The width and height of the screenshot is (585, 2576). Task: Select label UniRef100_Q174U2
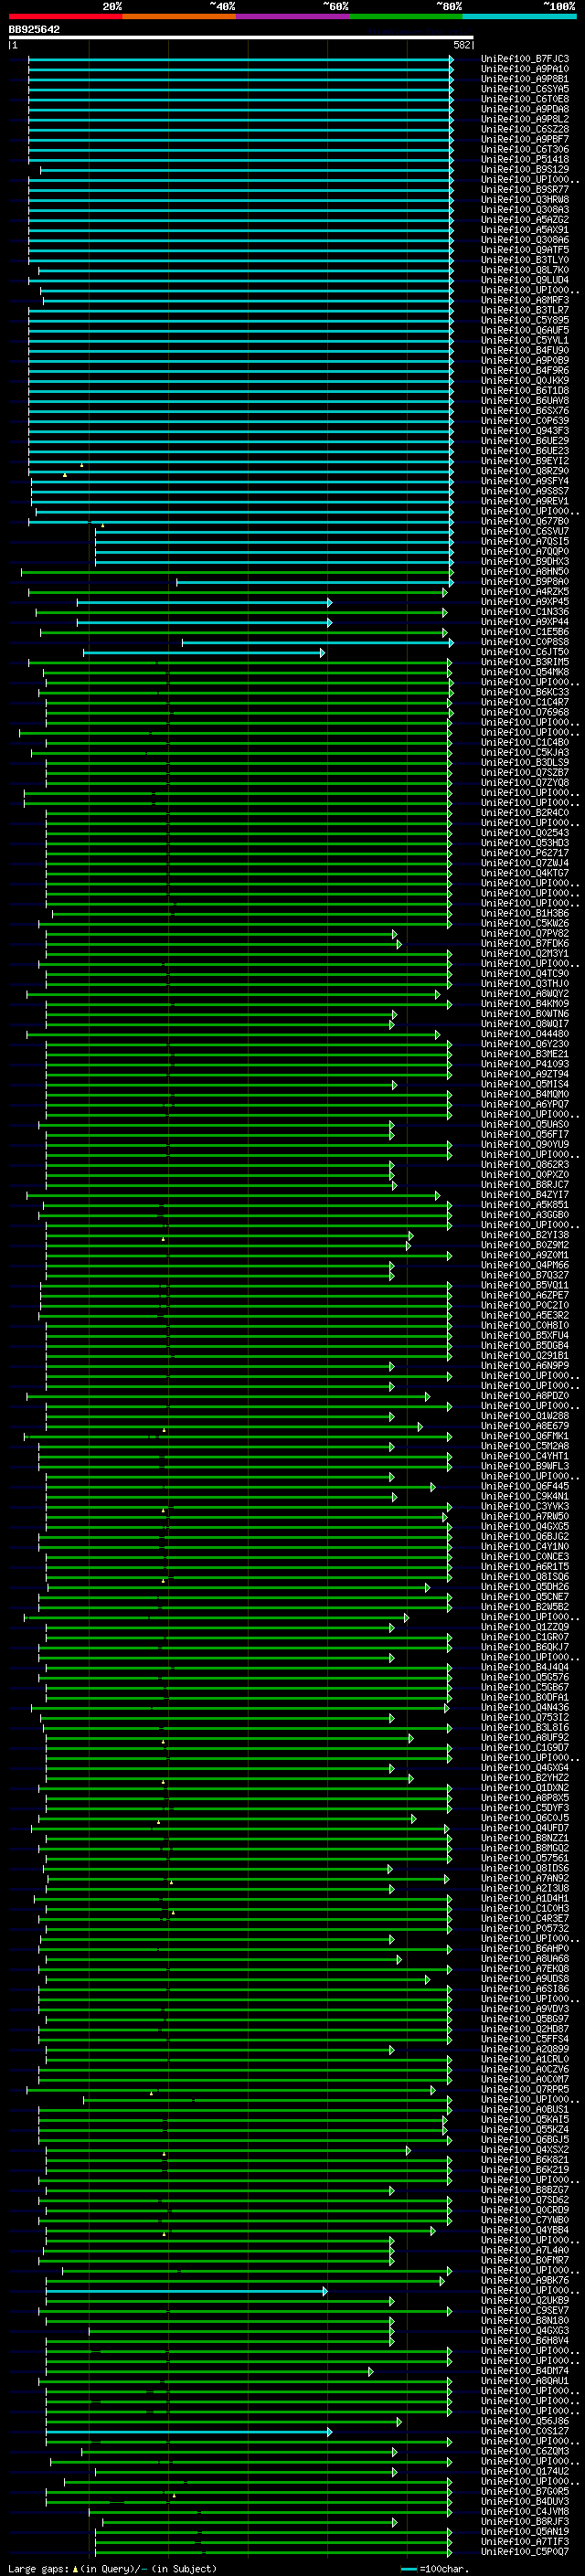click(x=525, y=2471)
